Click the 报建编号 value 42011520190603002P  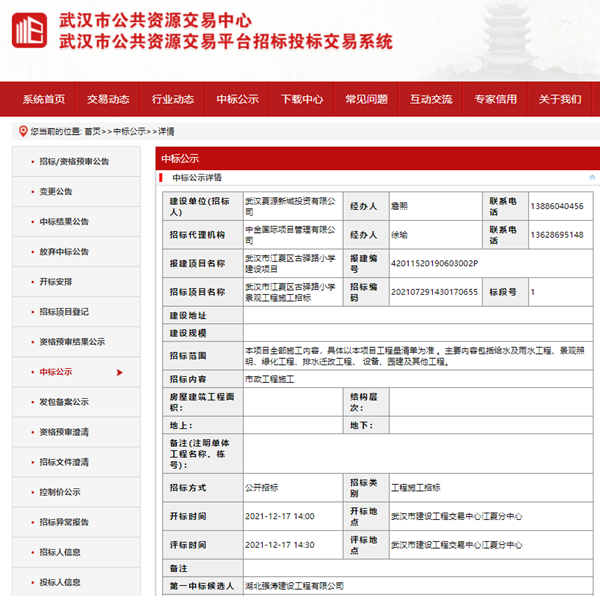click(x=434, y=264)
